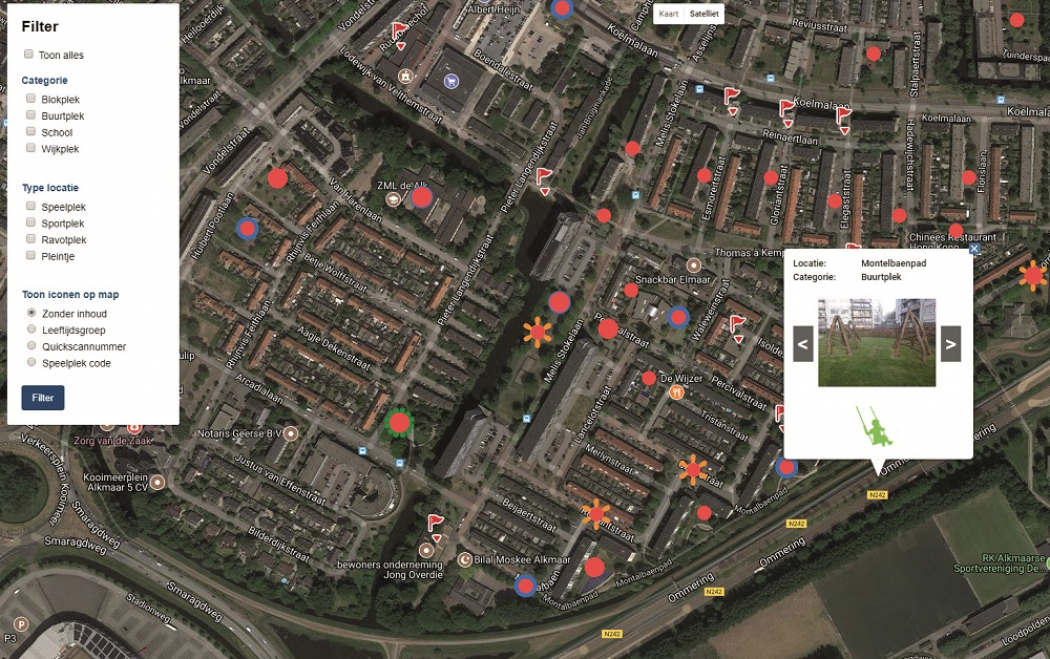Close the Montelbaenpad info popup

pyautogui.click(x=974, y=248)
